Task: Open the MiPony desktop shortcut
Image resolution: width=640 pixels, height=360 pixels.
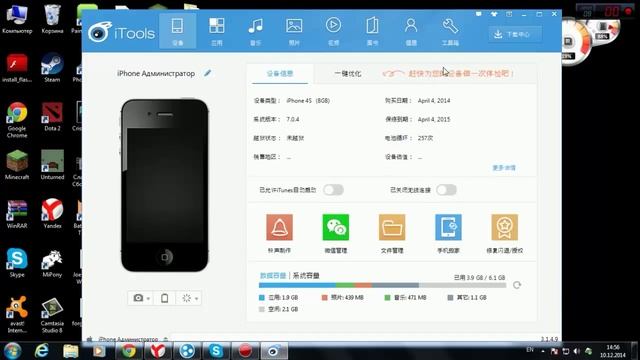Action: coord(52,263)
